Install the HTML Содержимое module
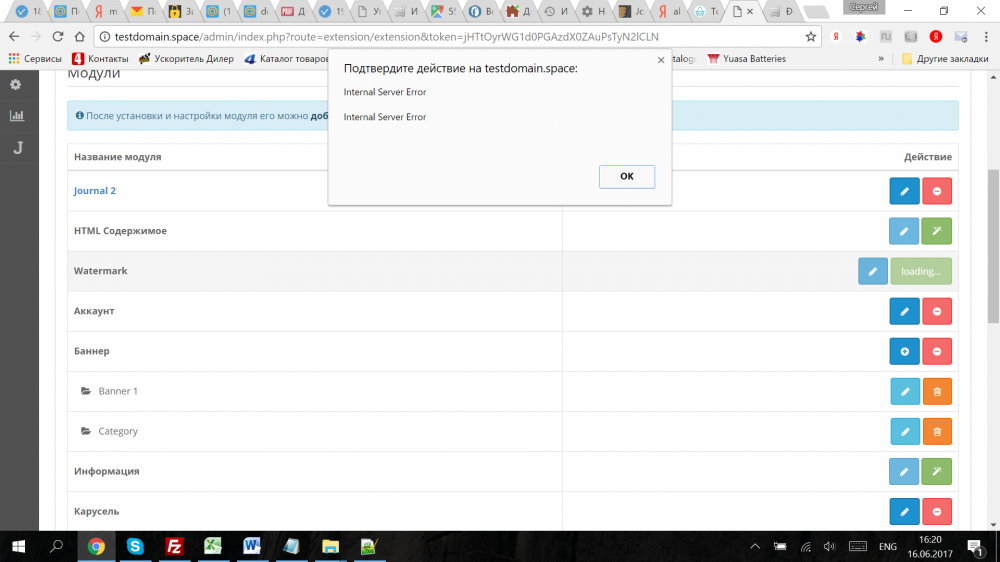 pos(936,231)
